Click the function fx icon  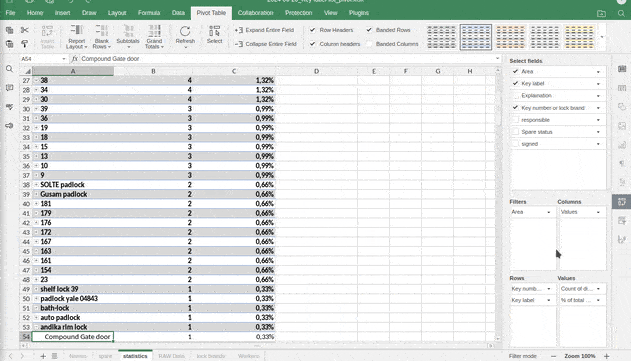point(74,59)
